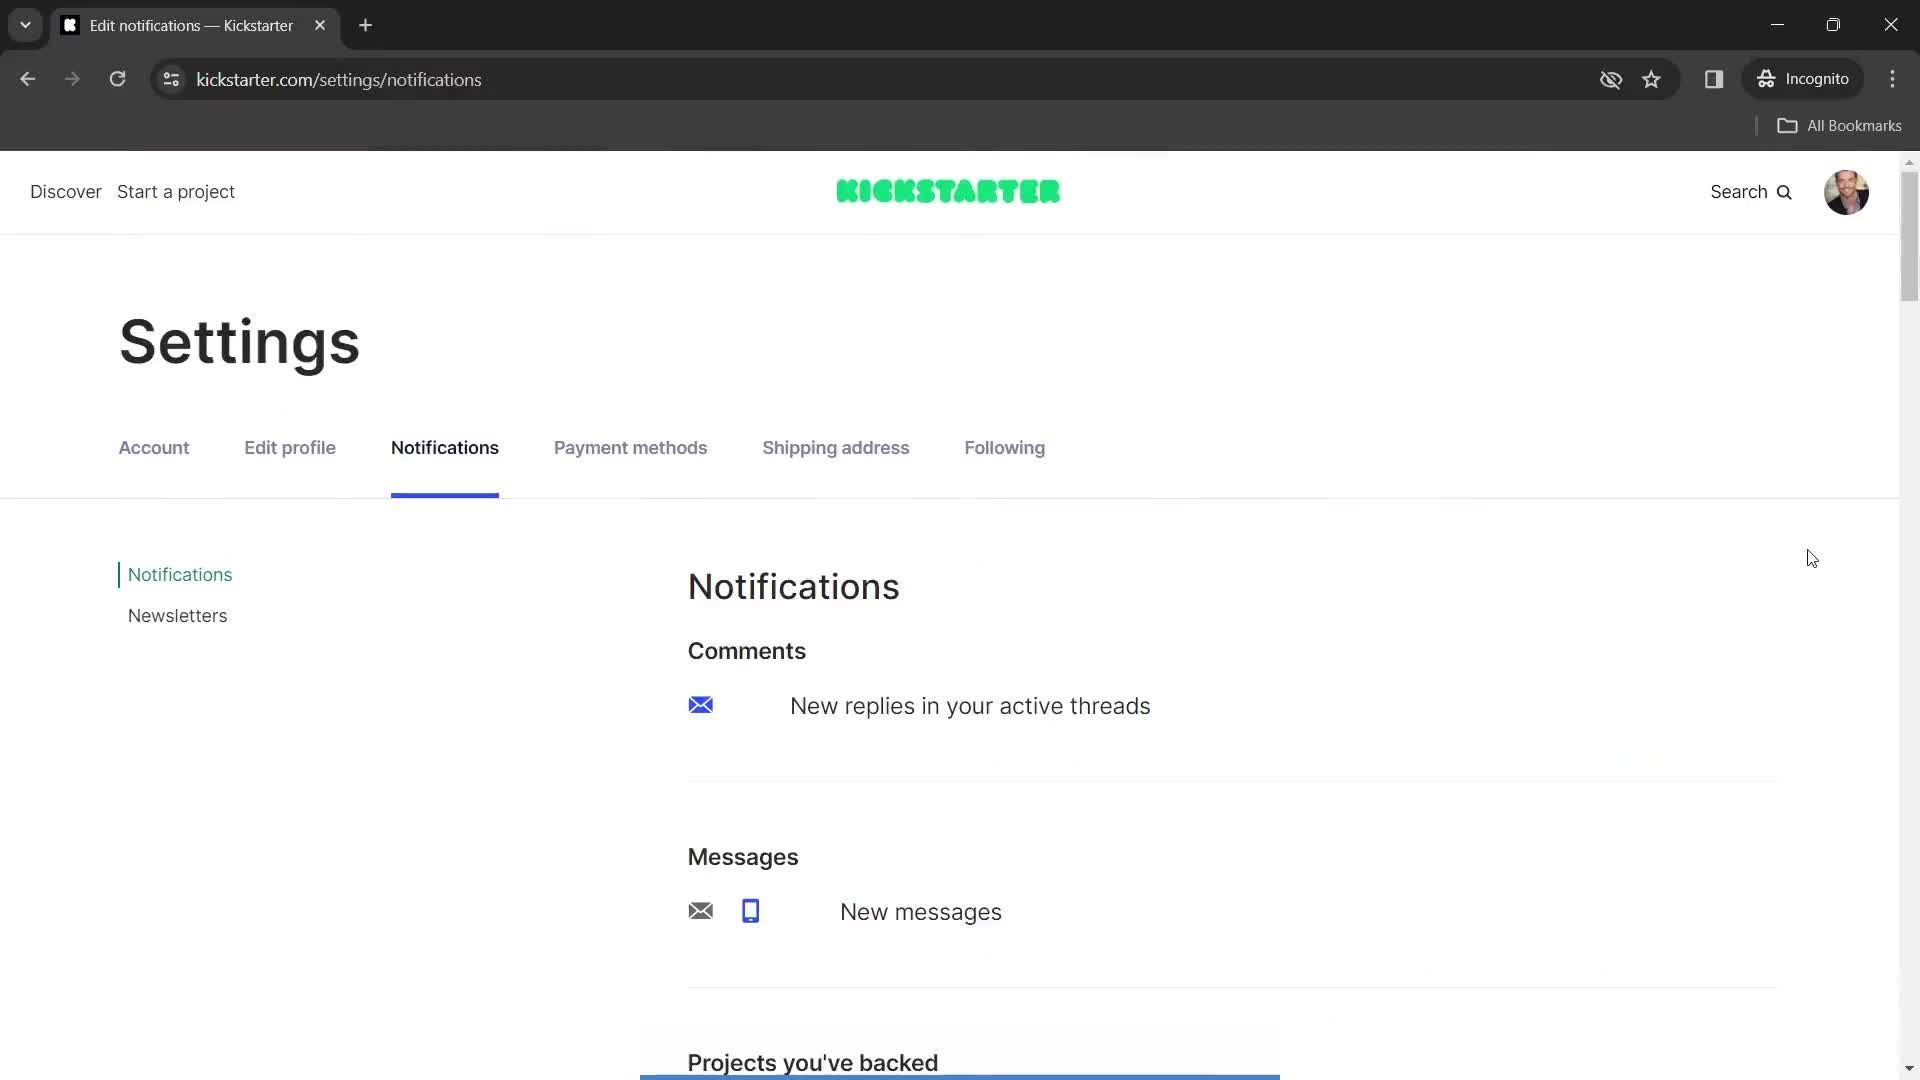Screen dimensions: 1920x1080
Task: Click the Kickstarter logo
Action: point(947,191)
